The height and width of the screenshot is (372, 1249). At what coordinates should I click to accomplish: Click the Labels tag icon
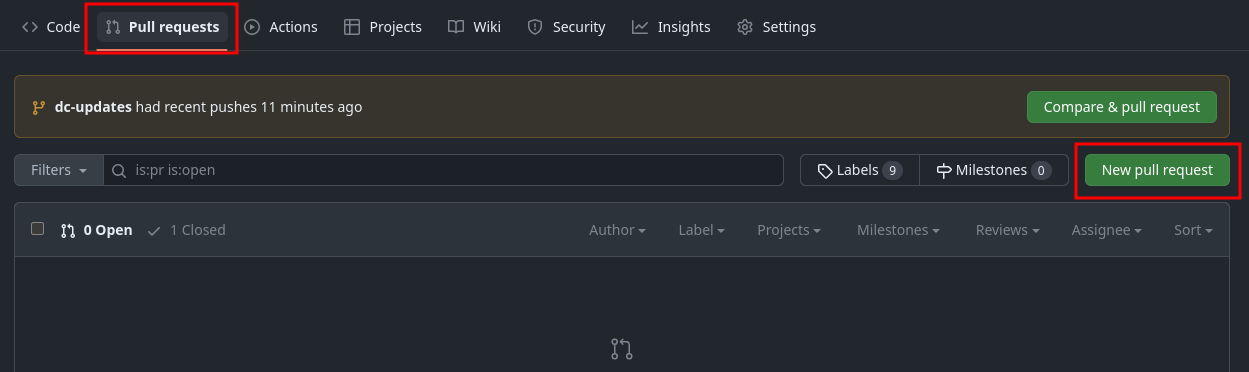coord(825,171)
